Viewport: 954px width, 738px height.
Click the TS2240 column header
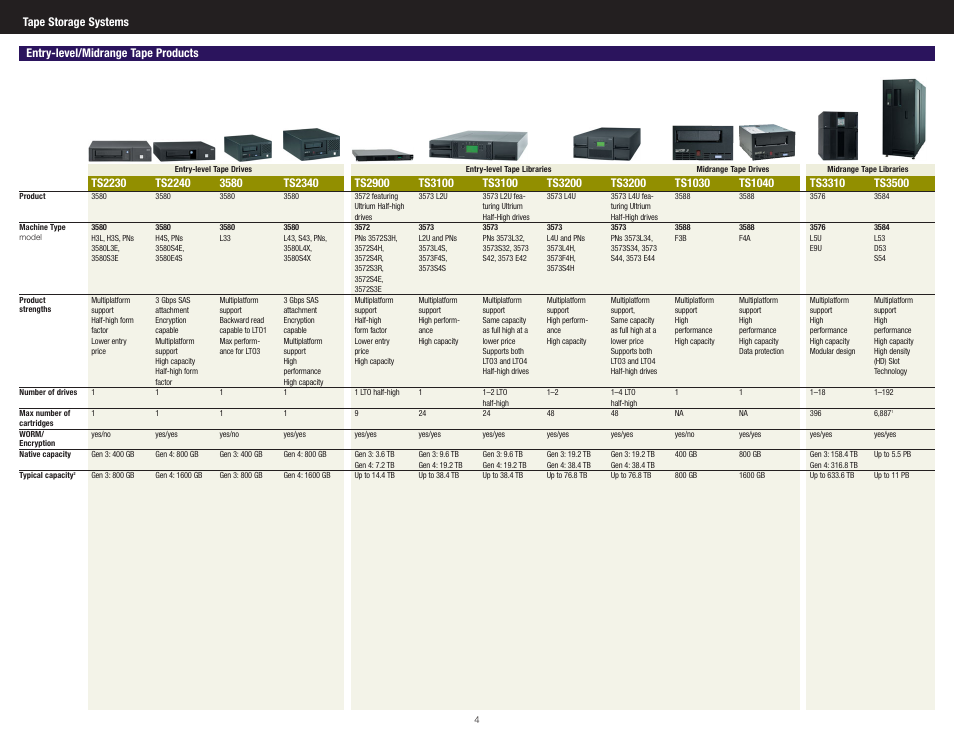(x=173, y=183)
